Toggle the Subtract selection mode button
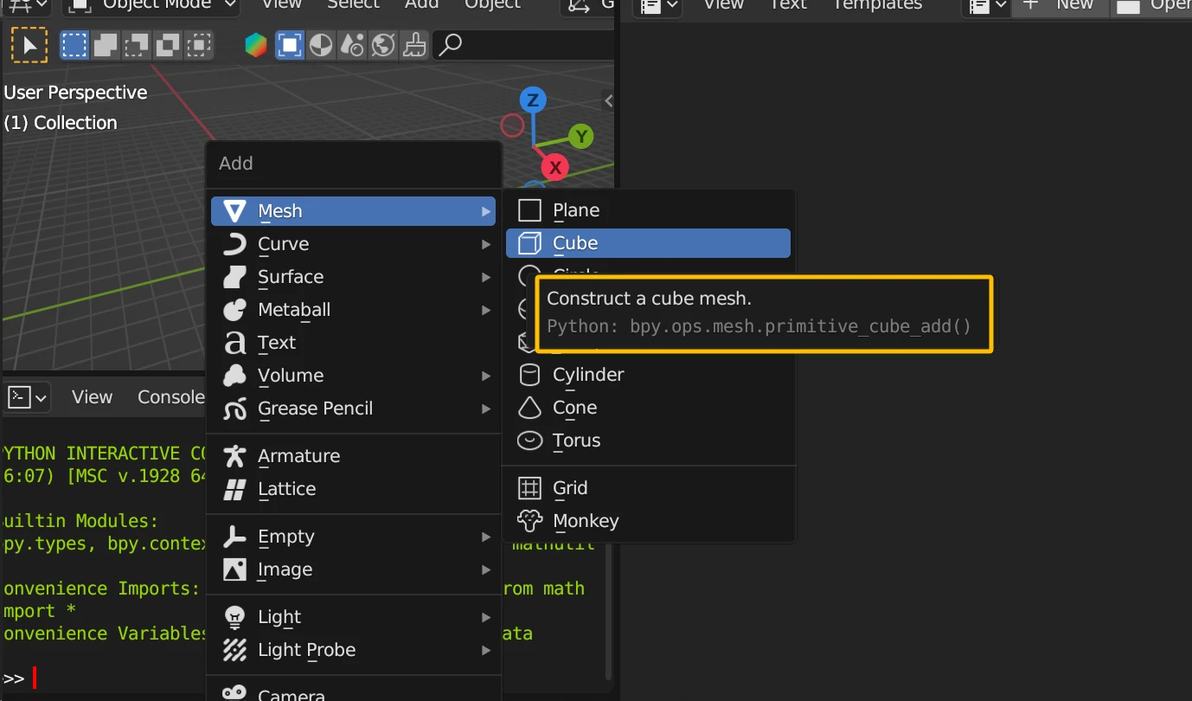Viewport: 1192px width, 701px height. (137, 45)
